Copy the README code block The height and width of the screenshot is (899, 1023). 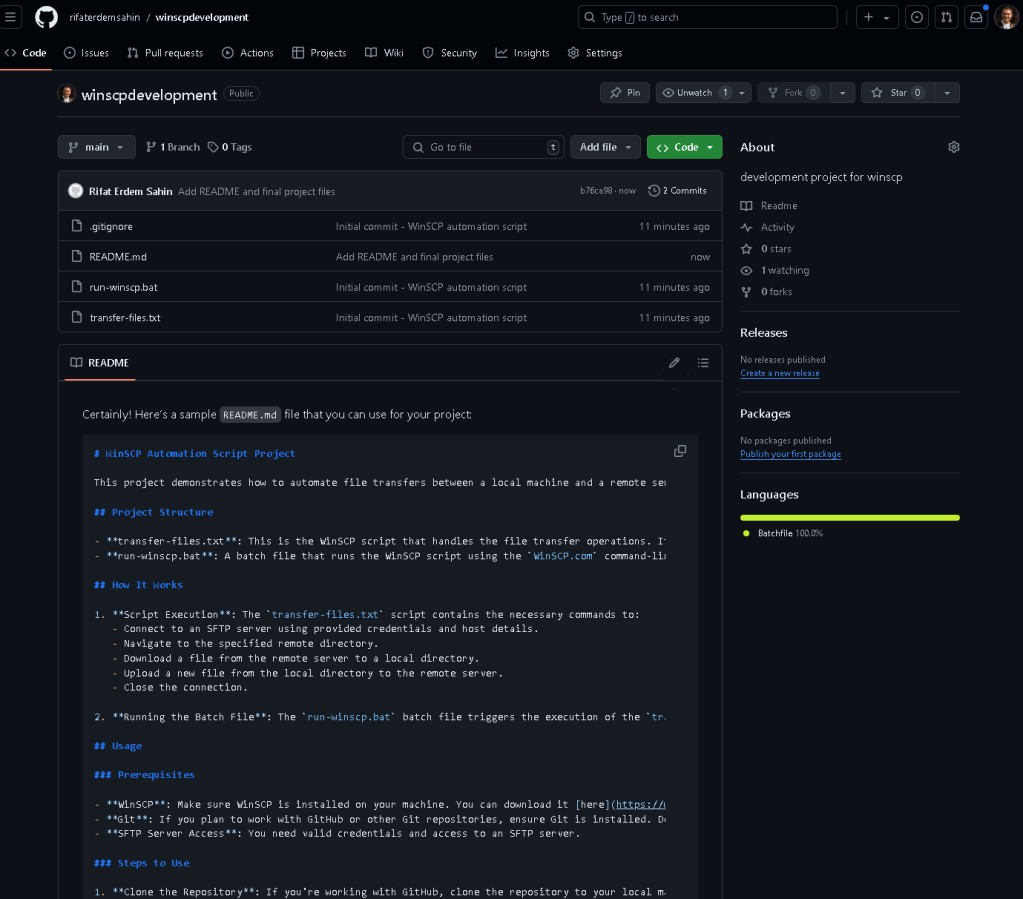pos(680,451)
